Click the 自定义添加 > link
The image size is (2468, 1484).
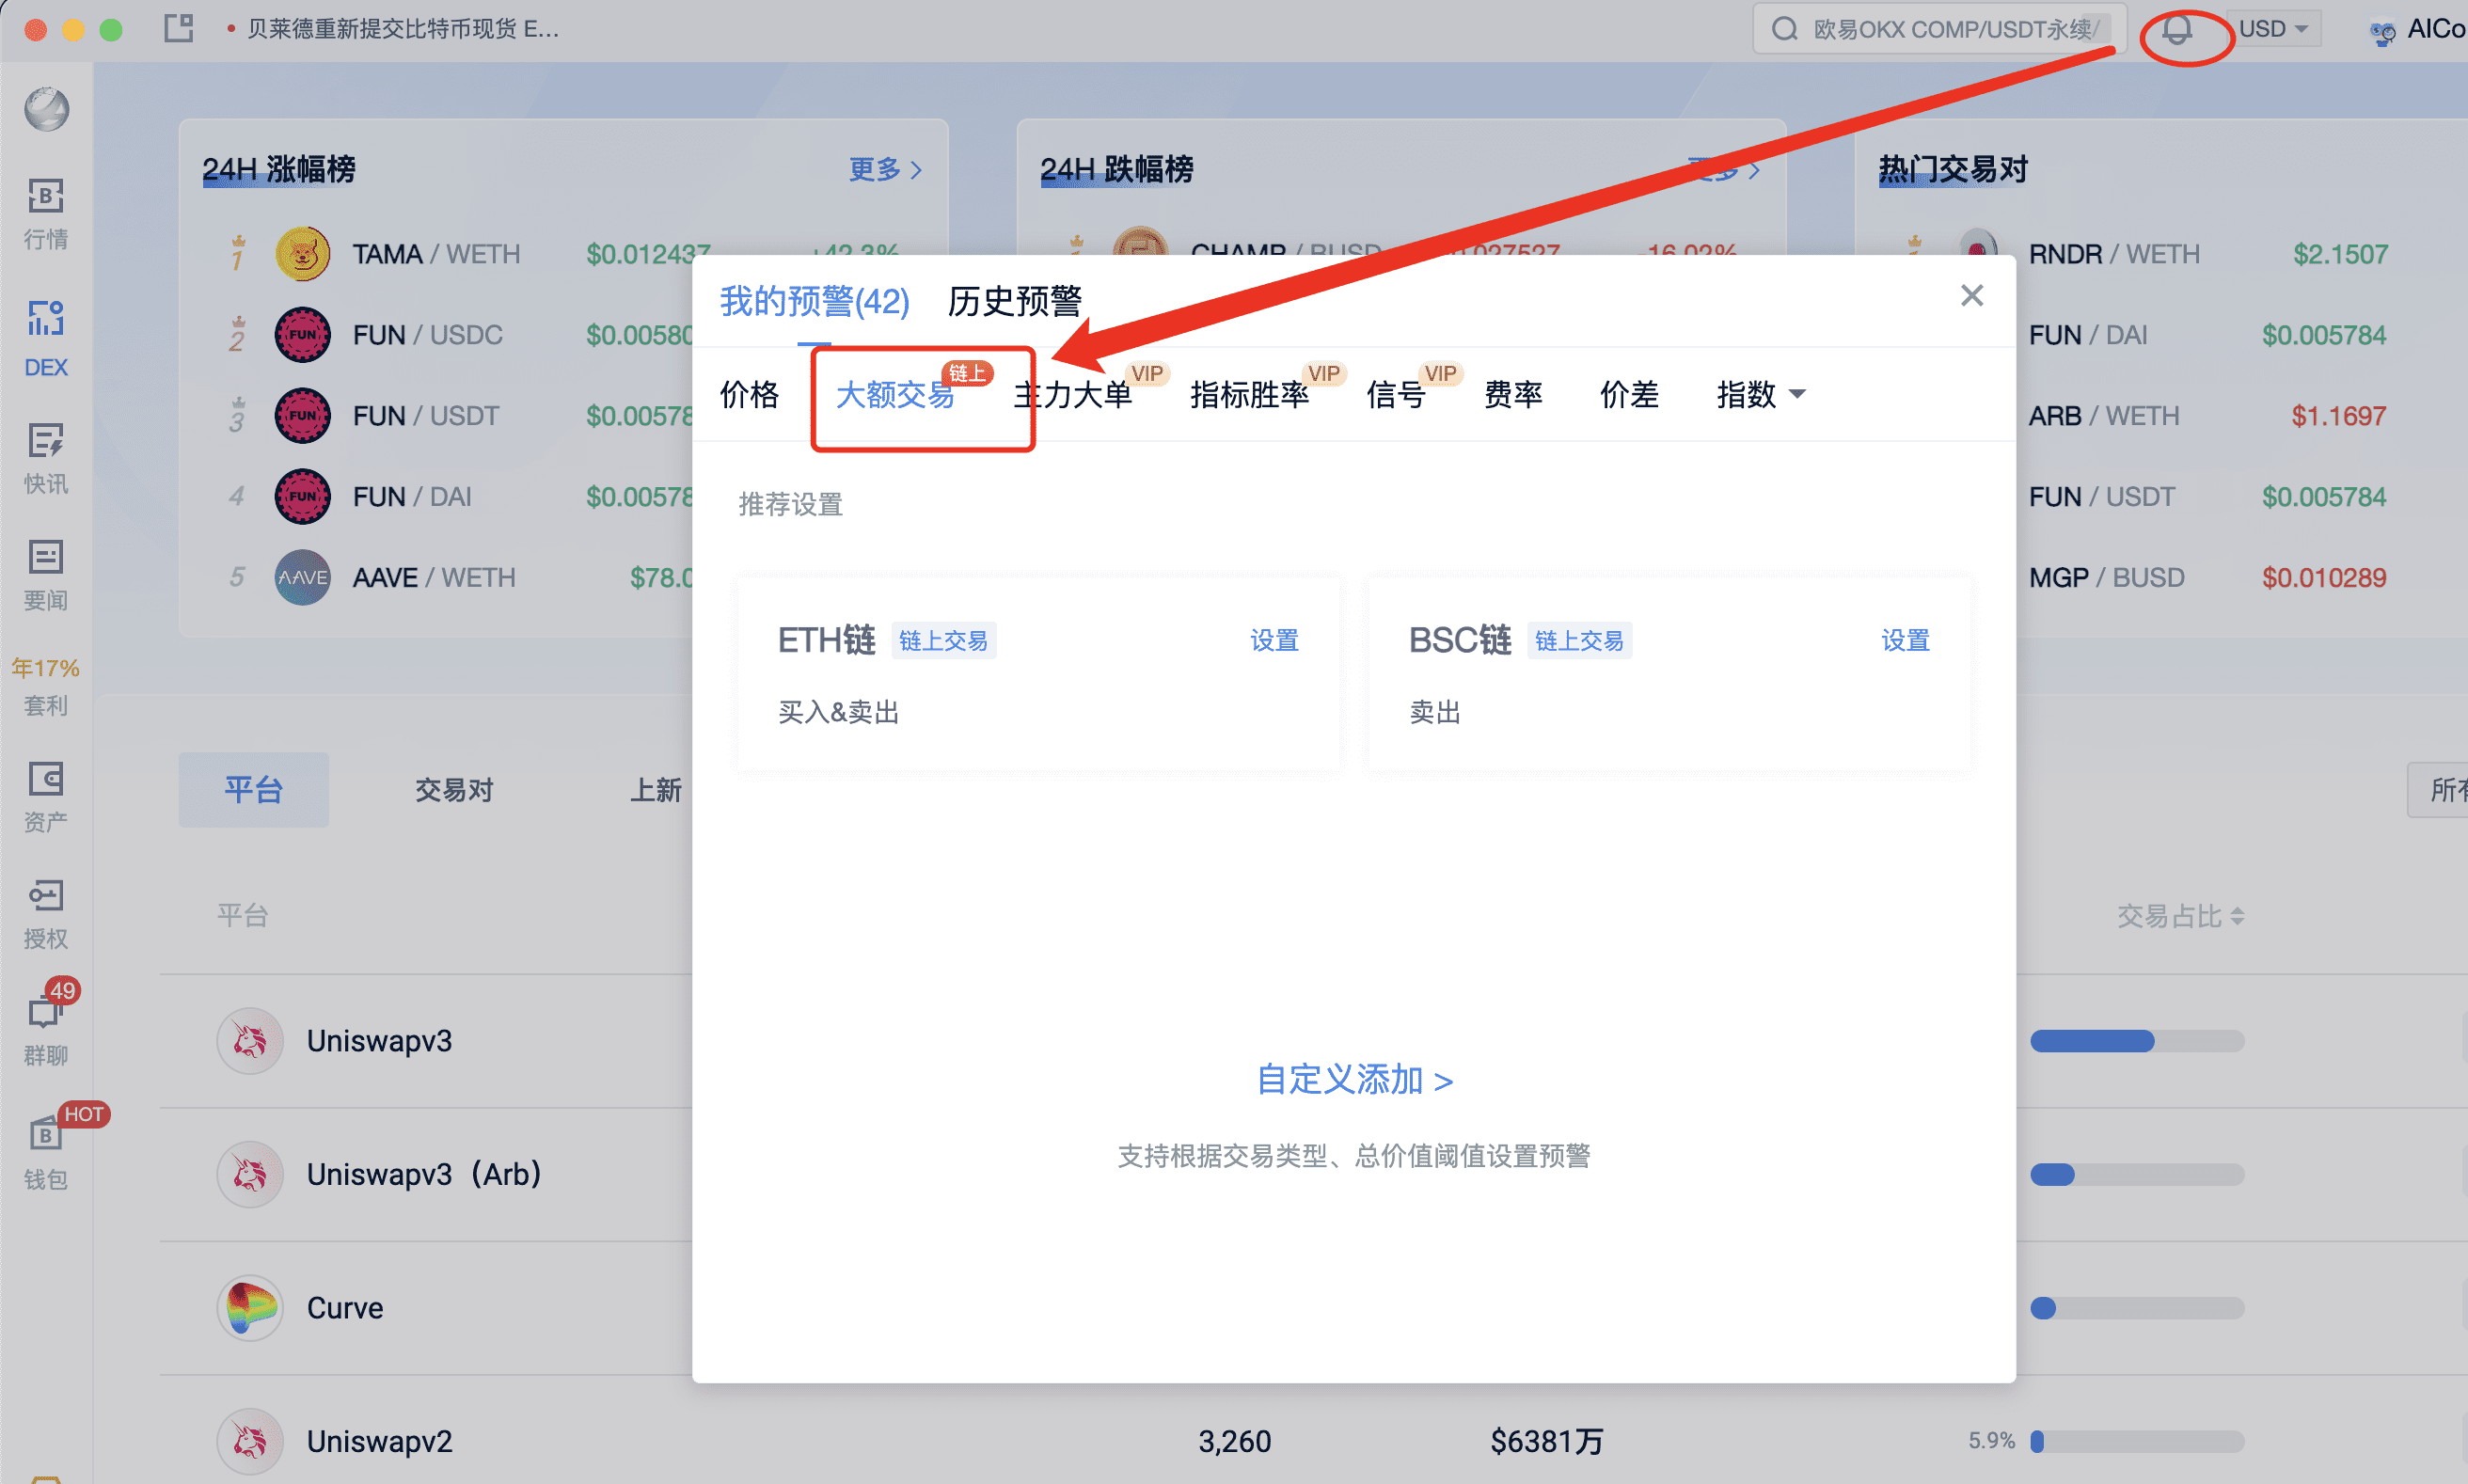[1354, 1079]
